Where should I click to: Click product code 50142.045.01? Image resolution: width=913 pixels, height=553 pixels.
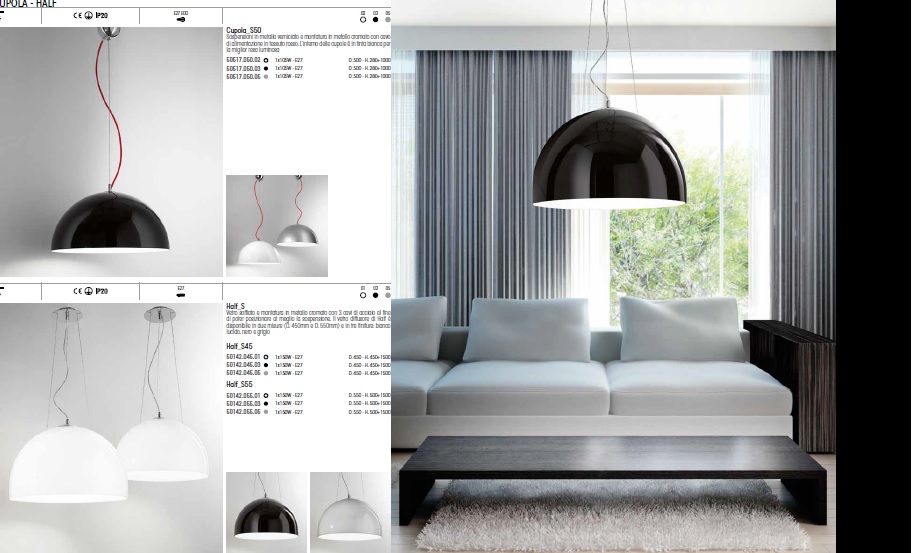pos(243,357)
